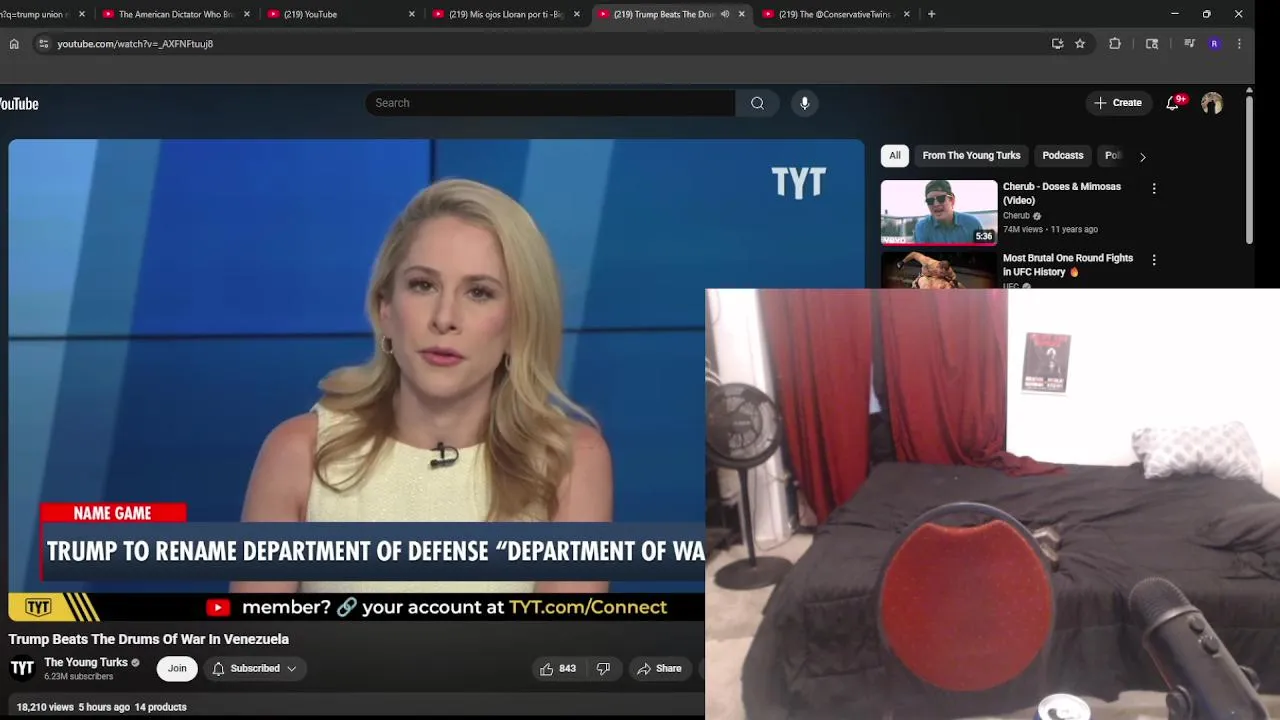Open the YouTube account avatar menu
The width and height of the screenshot is (1280, 720).
[1212, 103]
